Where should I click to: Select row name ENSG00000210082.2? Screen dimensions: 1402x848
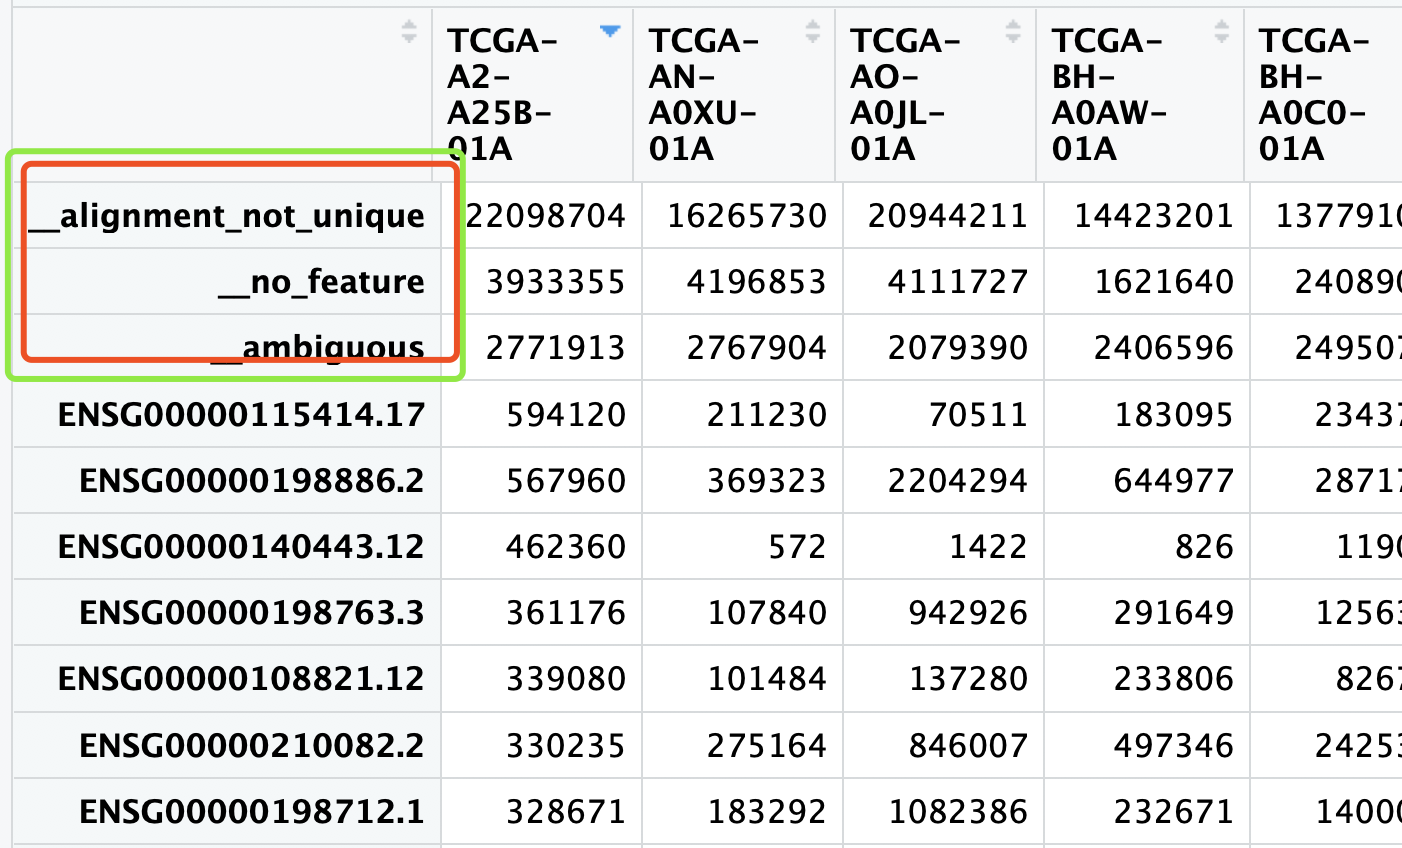tap(252, 745)
